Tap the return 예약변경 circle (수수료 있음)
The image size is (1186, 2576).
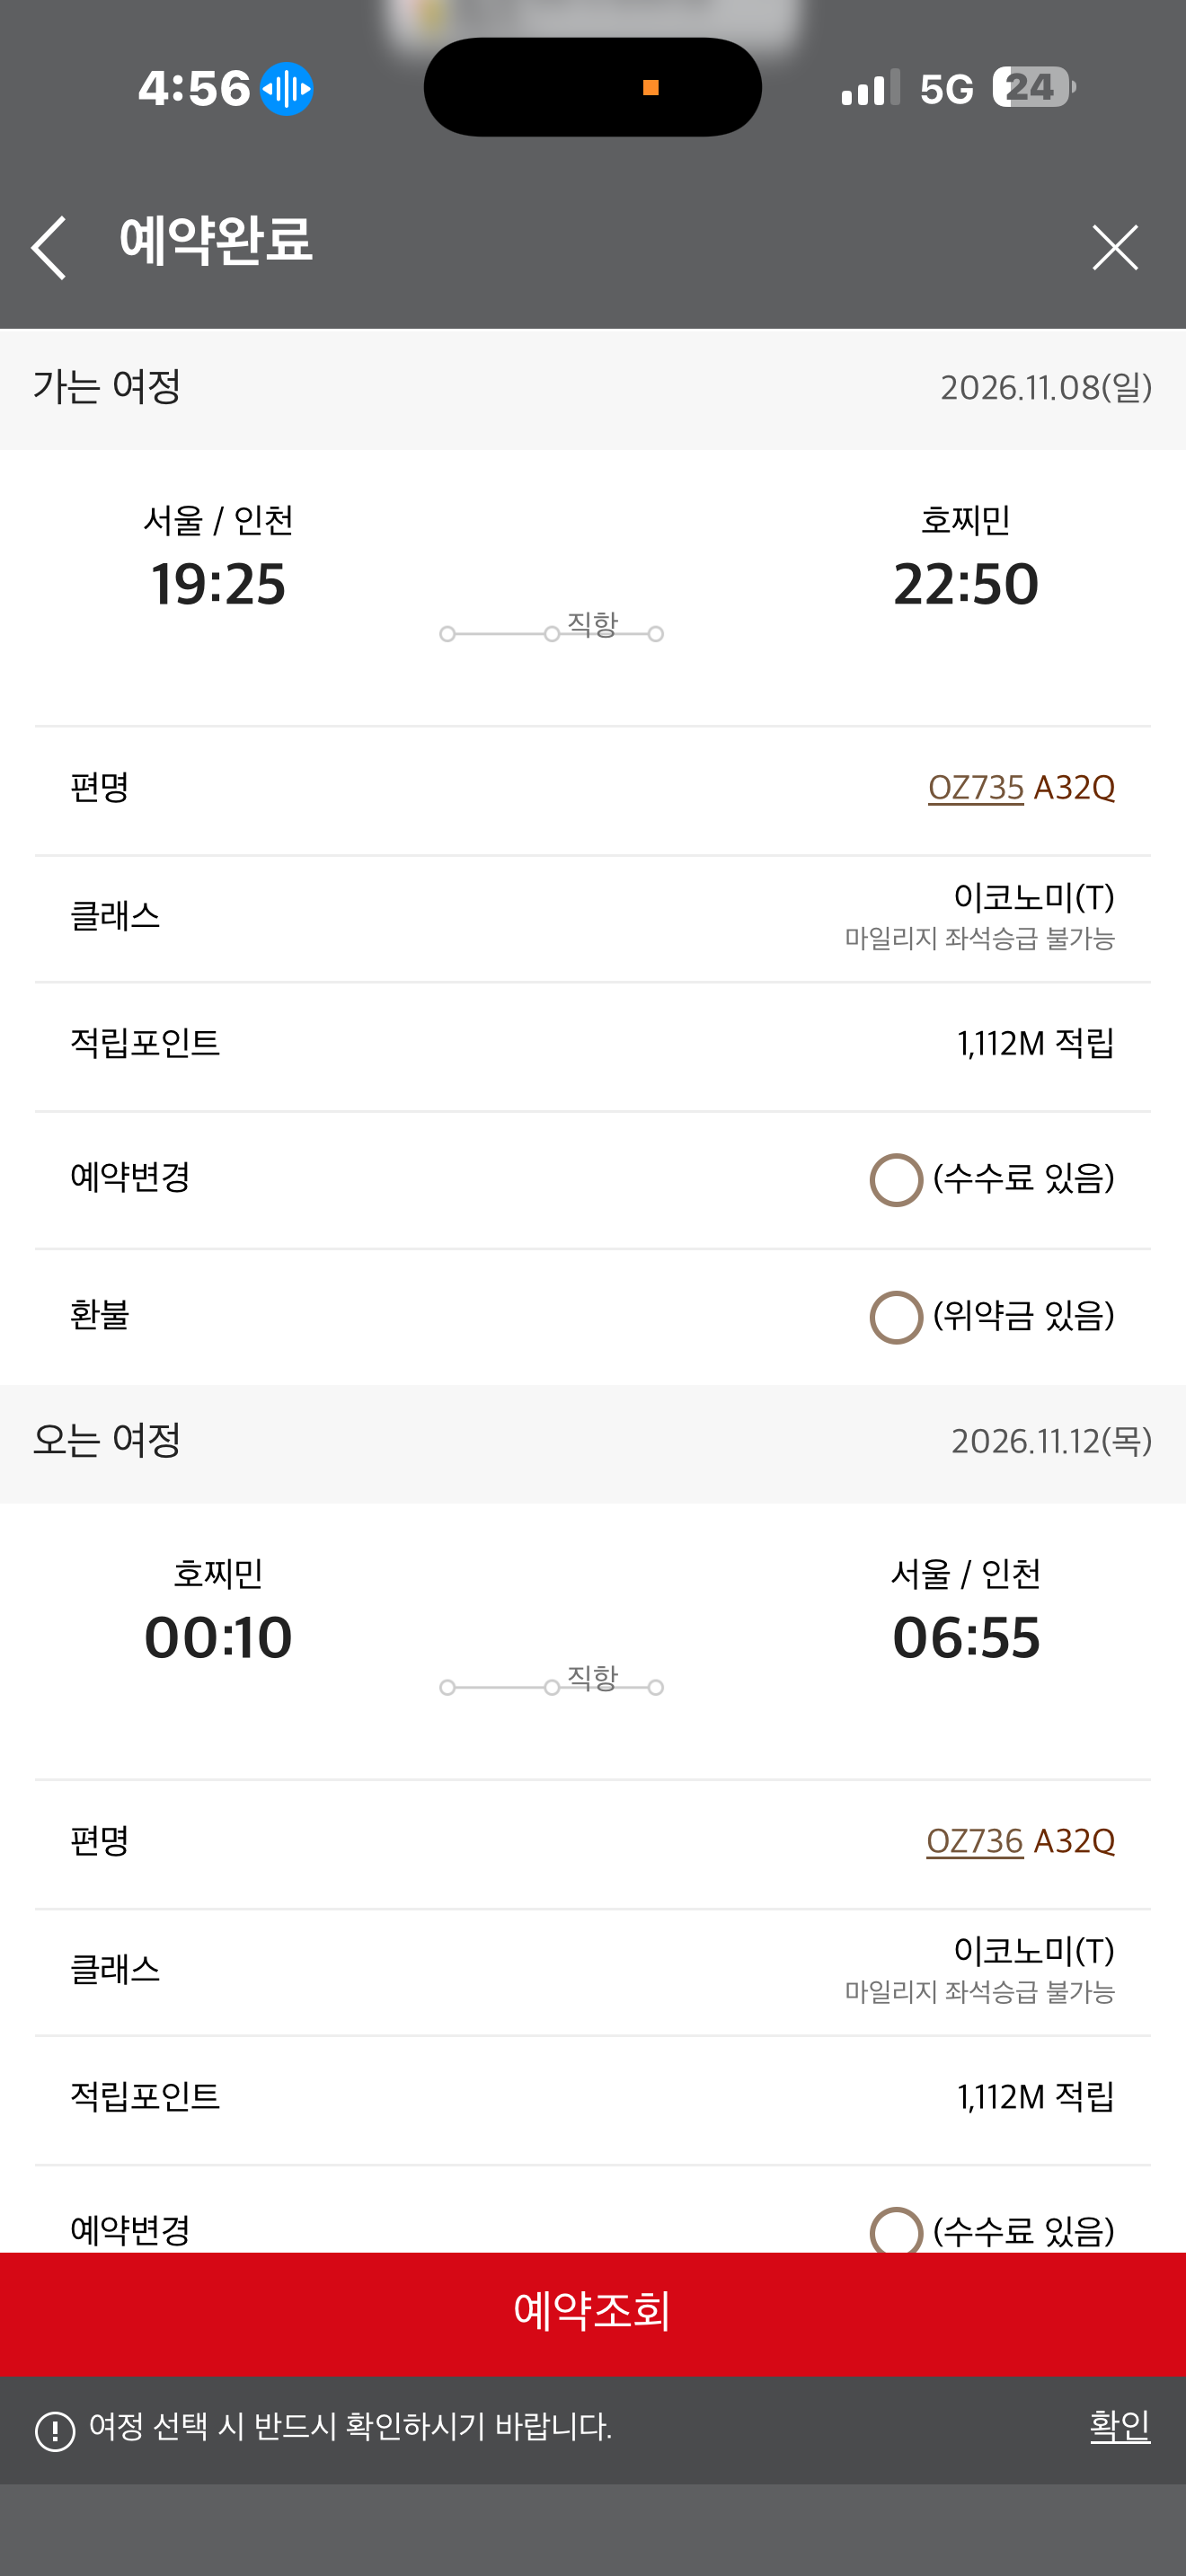(x=895, y=2230)
